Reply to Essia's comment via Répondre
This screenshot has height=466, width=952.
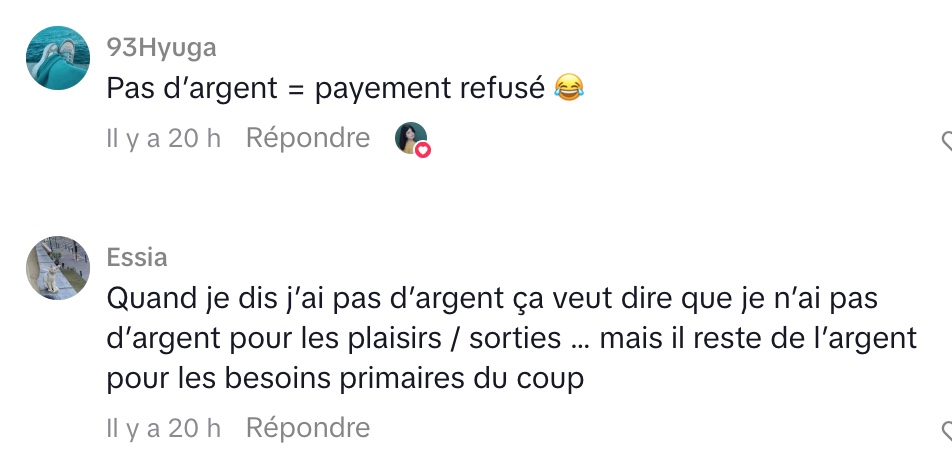[x=308, y=428]
